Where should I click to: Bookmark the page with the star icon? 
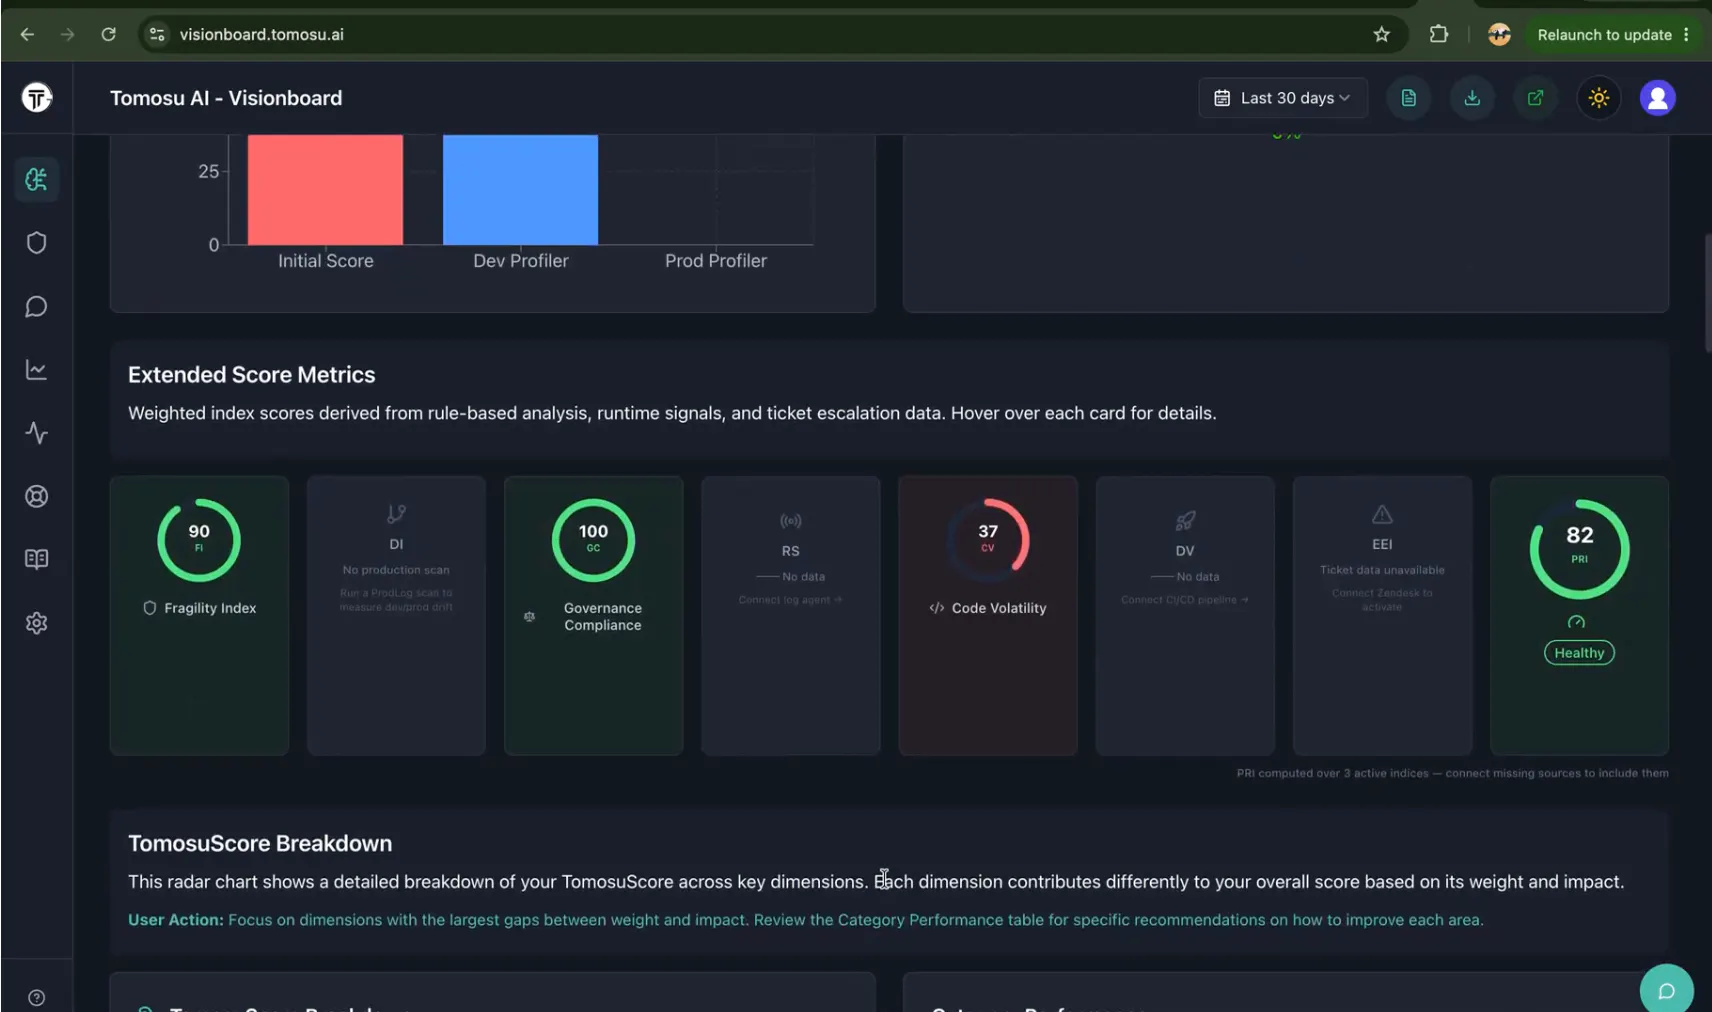coord(1382,34)
